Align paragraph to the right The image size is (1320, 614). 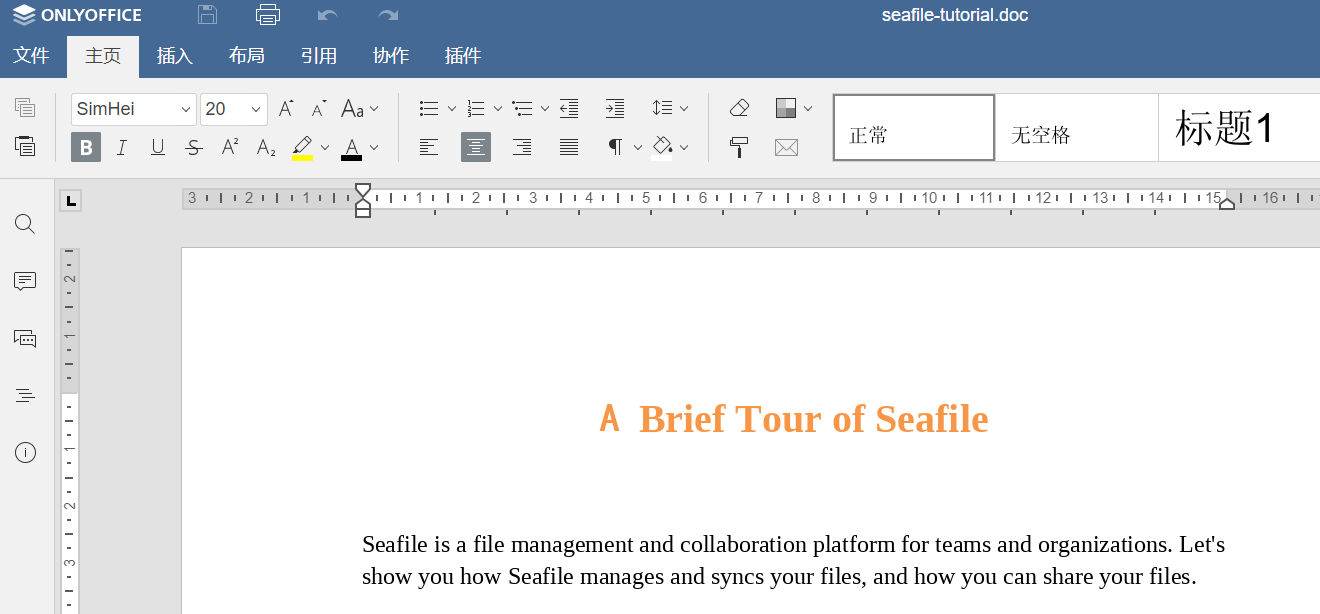click(522, 148)
